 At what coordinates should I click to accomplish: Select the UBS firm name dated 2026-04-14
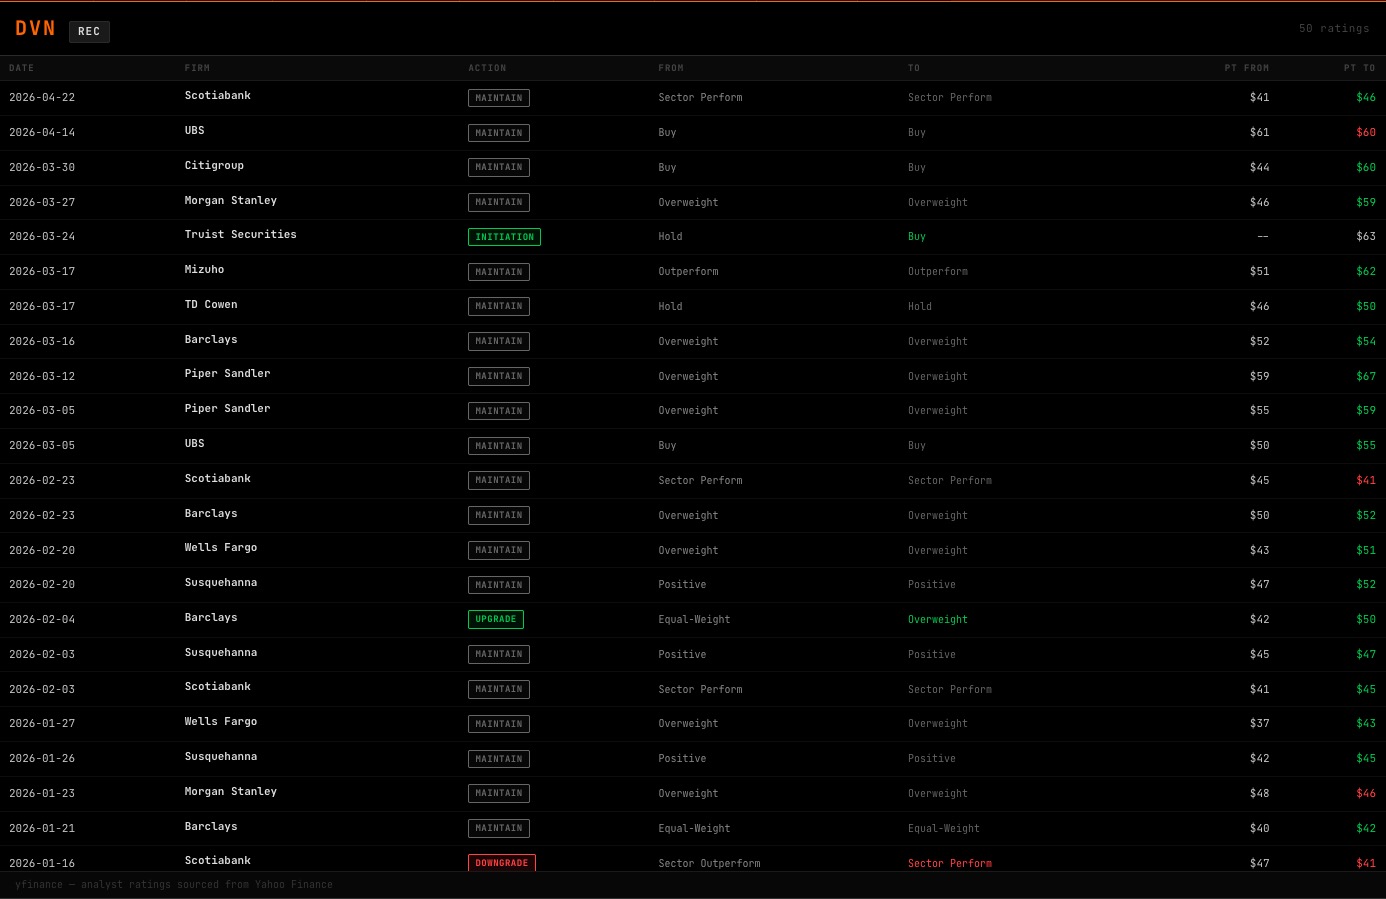(x=194, y=131)
